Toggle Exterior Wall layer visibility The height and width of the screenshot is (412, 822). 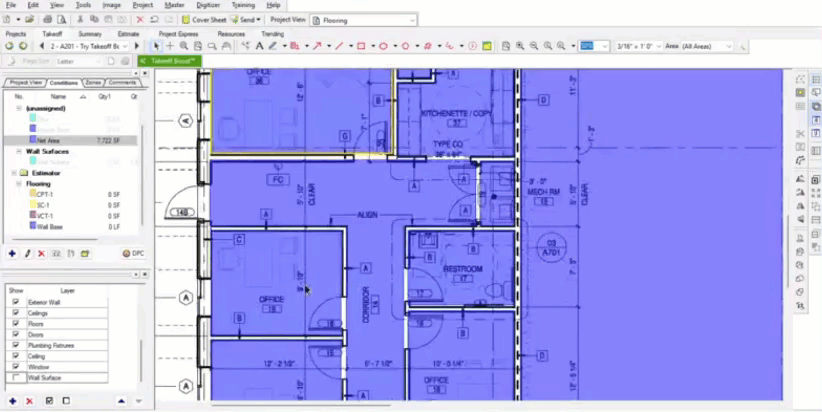[x=16, y=302]
